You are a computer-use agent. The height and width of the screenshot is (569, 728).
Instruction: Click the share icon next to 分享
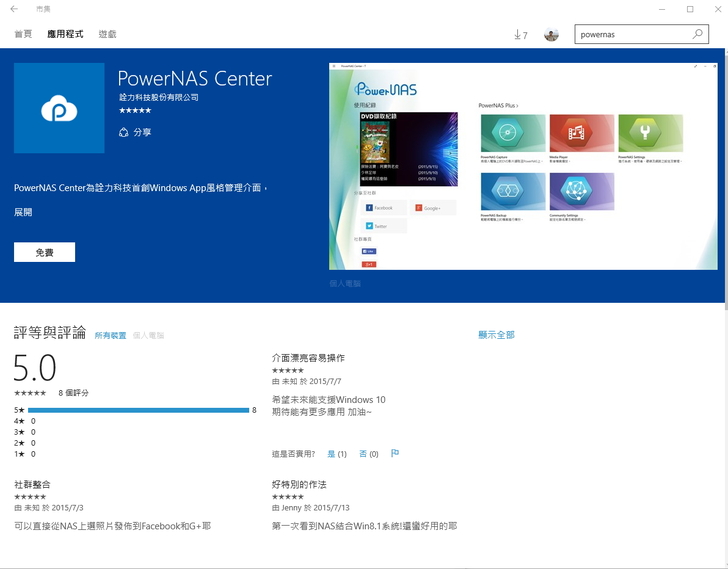coord(123,132)
